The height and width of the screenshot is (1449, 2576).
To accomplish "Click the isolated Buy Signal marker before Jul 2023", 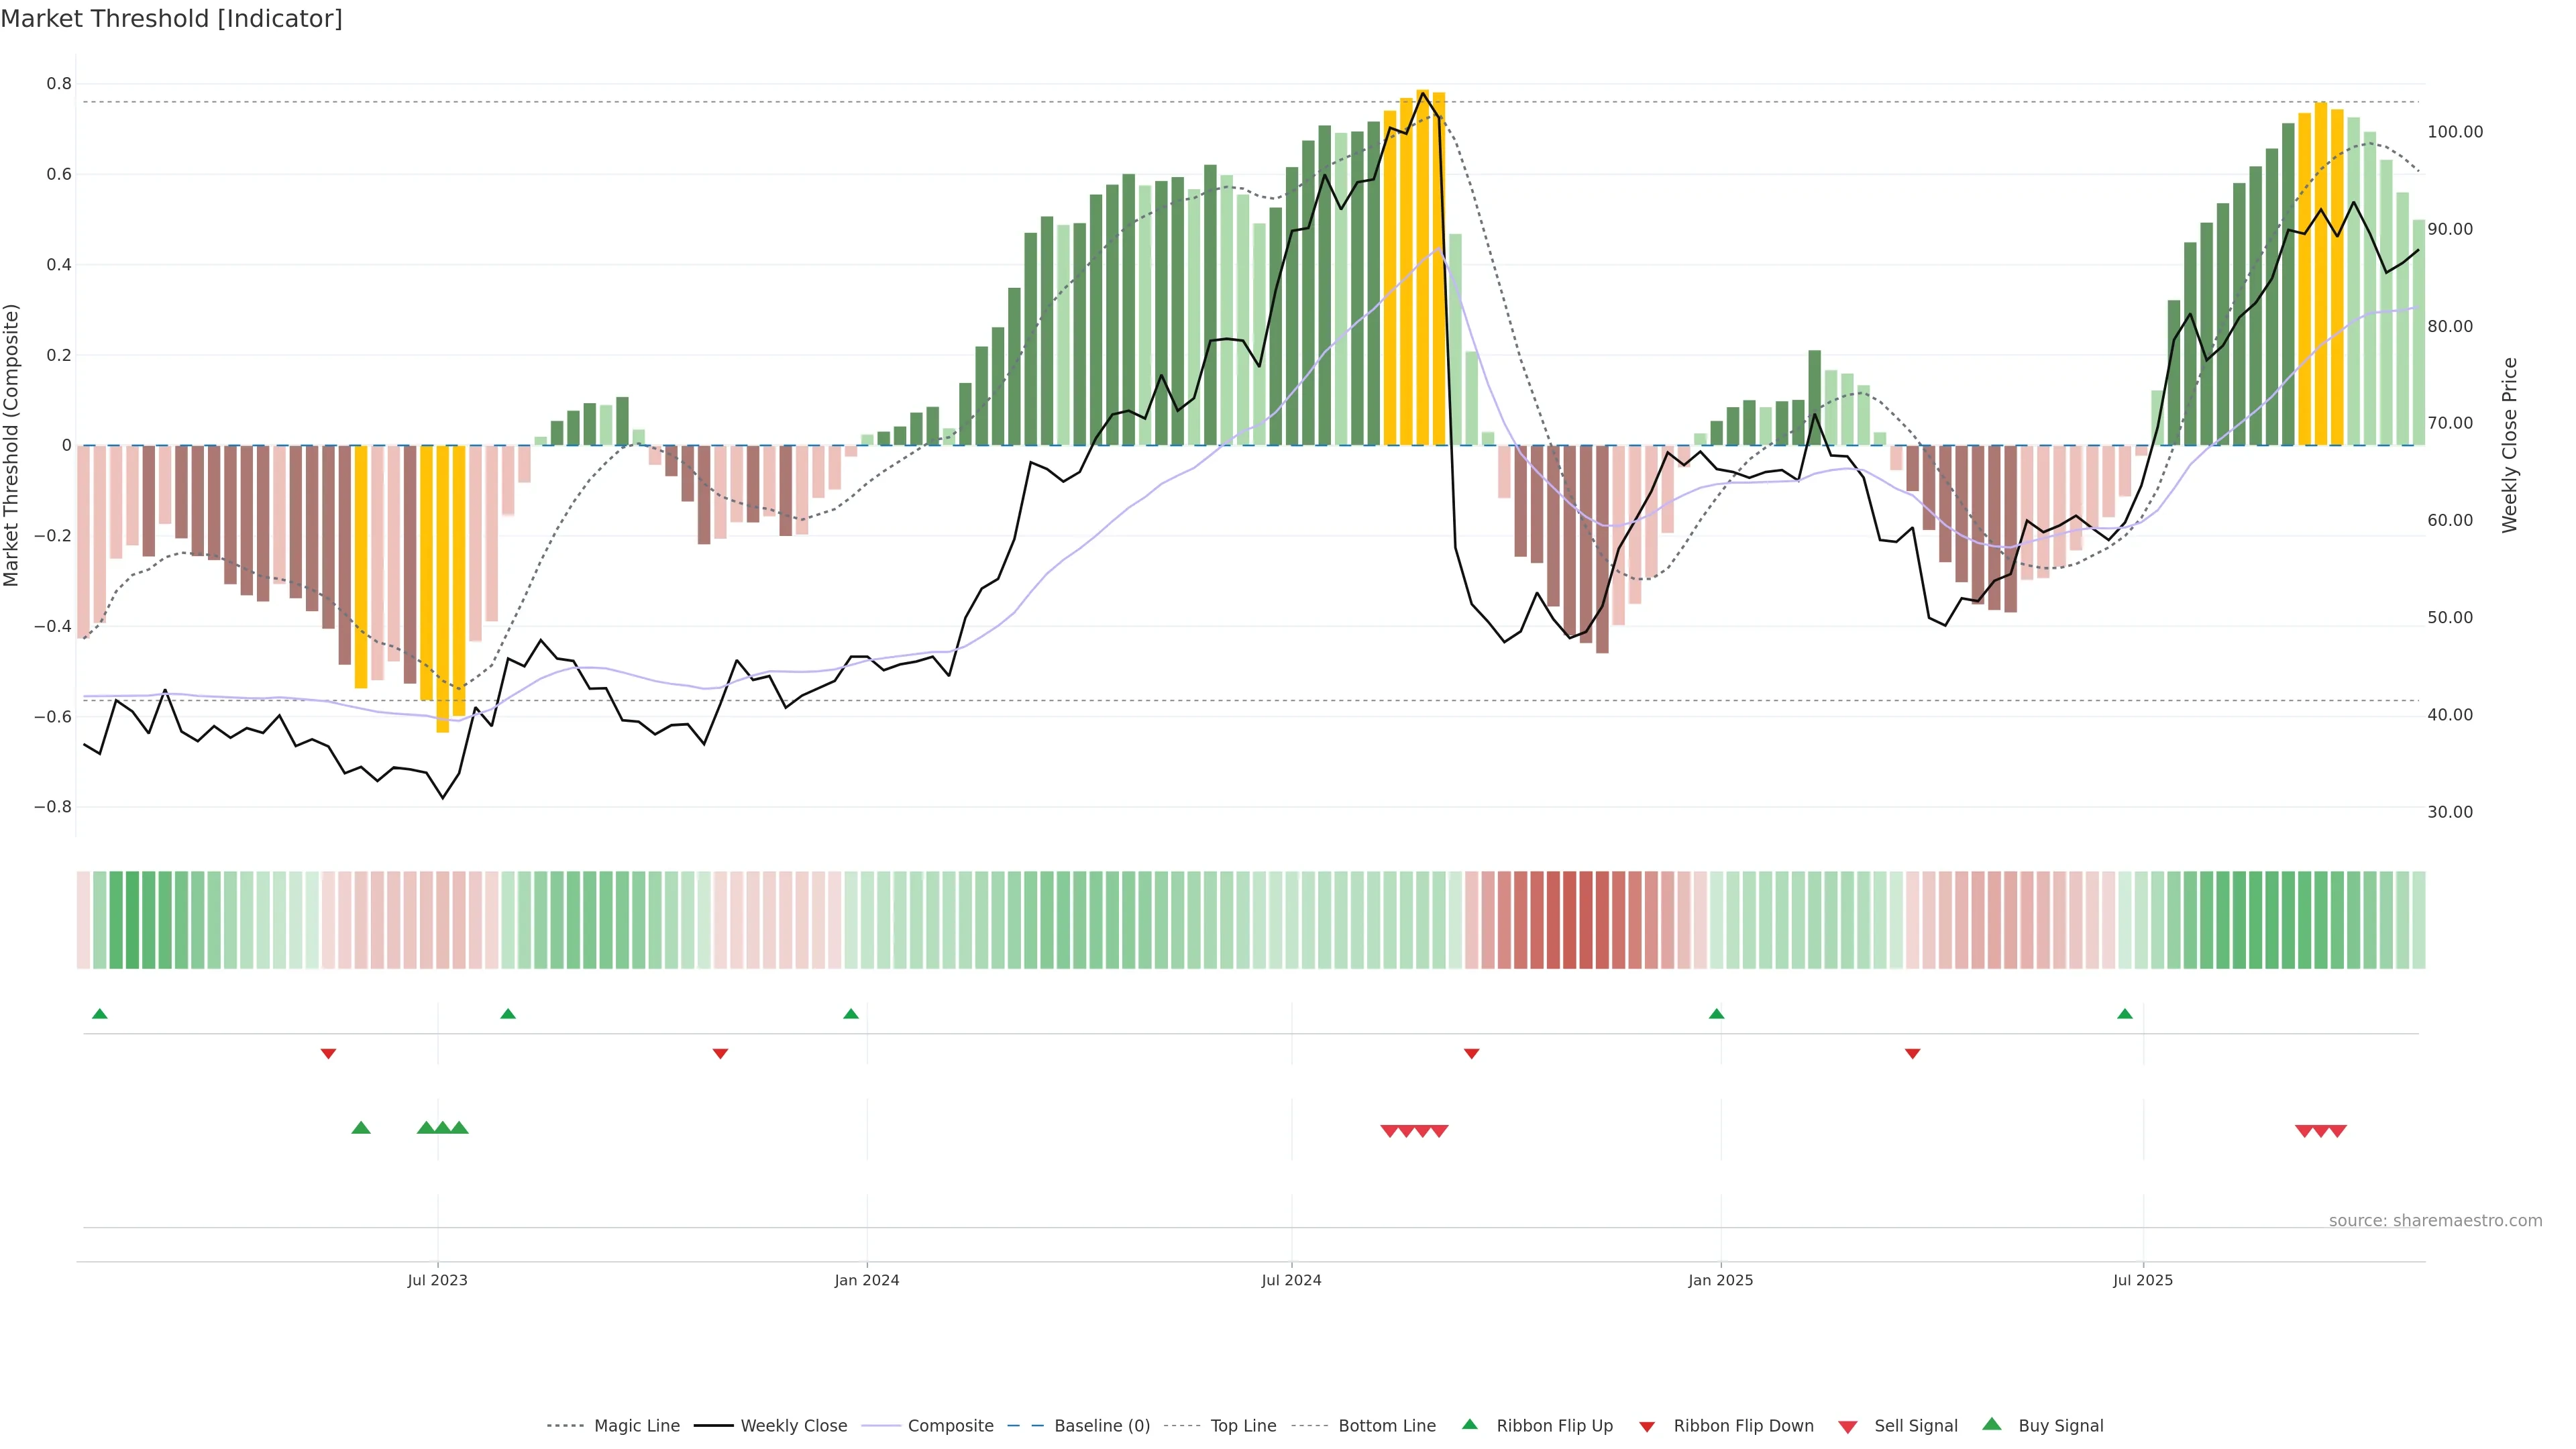I will point(361,1128).
